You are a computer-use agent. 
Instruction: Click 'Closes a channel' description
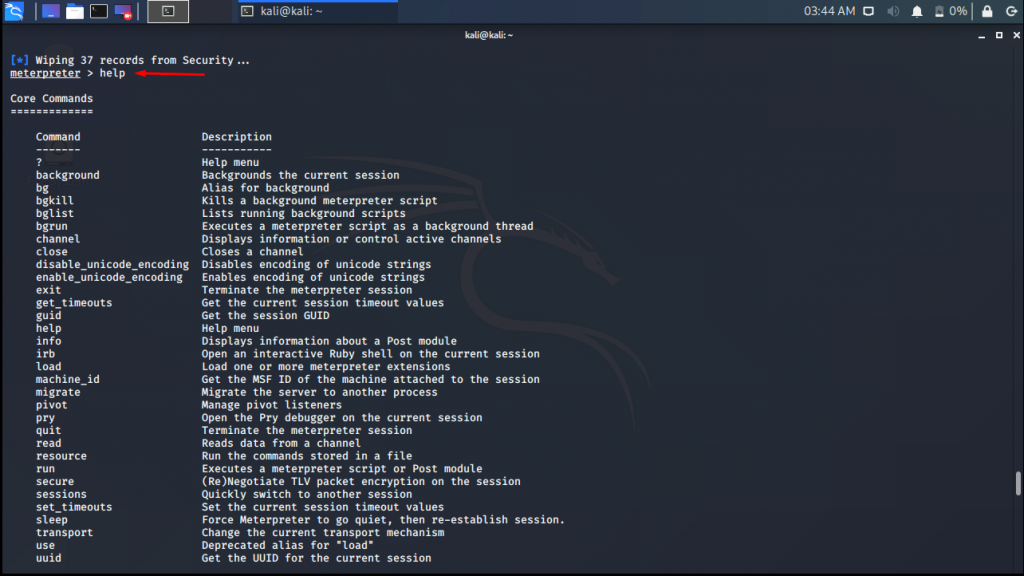pos(252,251)
